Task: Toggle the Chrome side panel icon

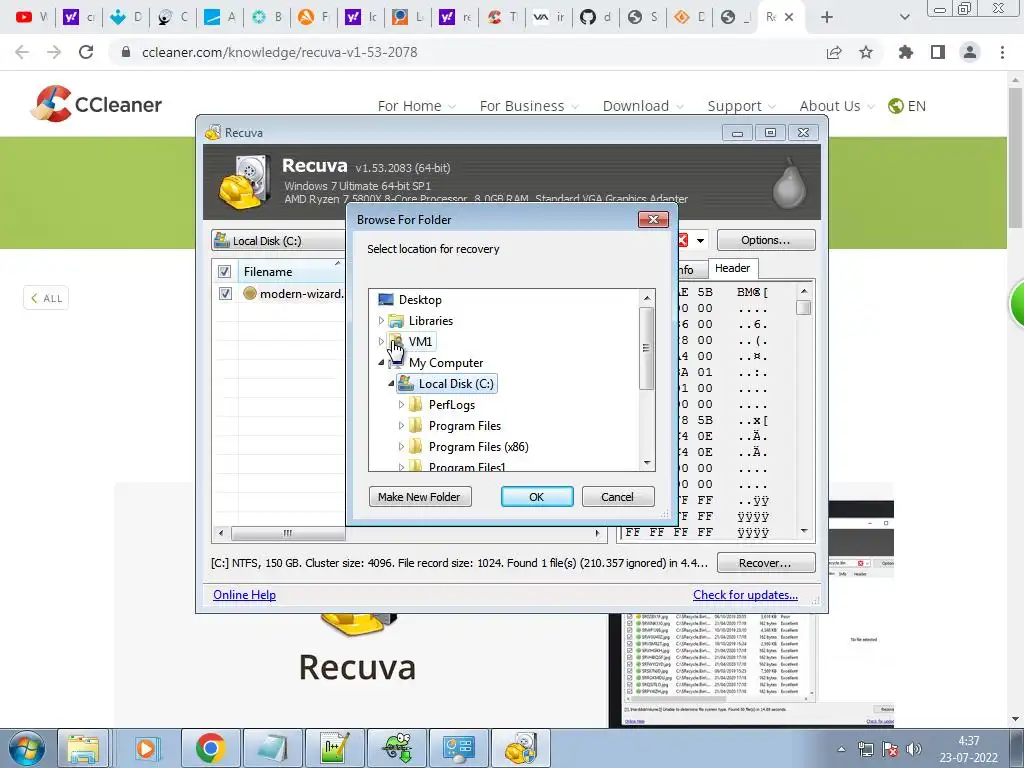Action: [x=938, y=52]
